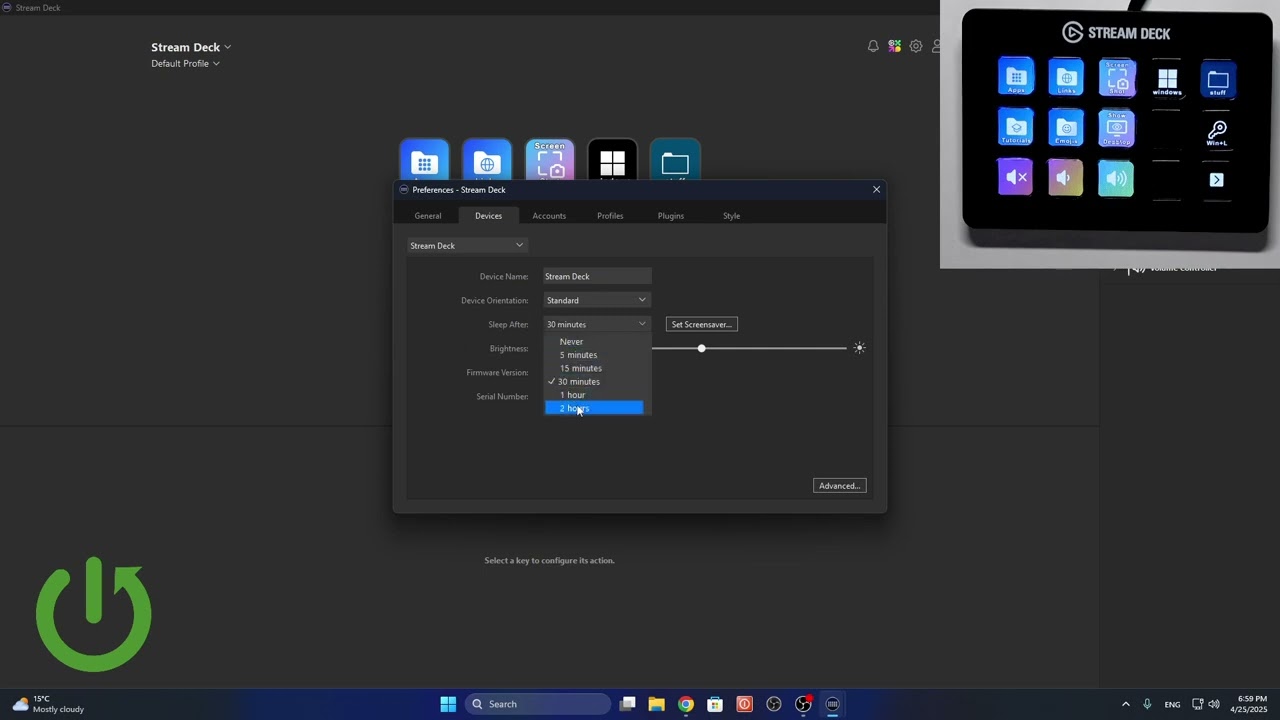Switch to the Style tab
The height and width of the screenshot is (720, 1280).
(x=732, y=216)
